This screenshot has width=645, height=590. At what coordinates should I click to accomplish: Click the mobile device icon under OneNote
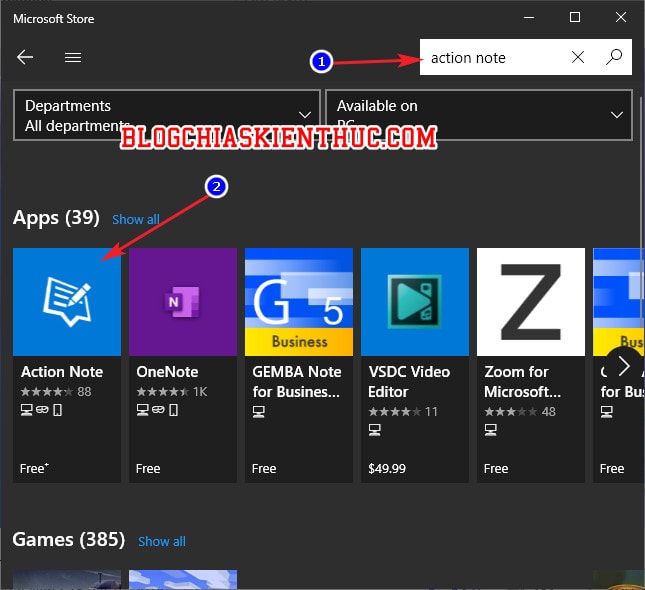174,410
